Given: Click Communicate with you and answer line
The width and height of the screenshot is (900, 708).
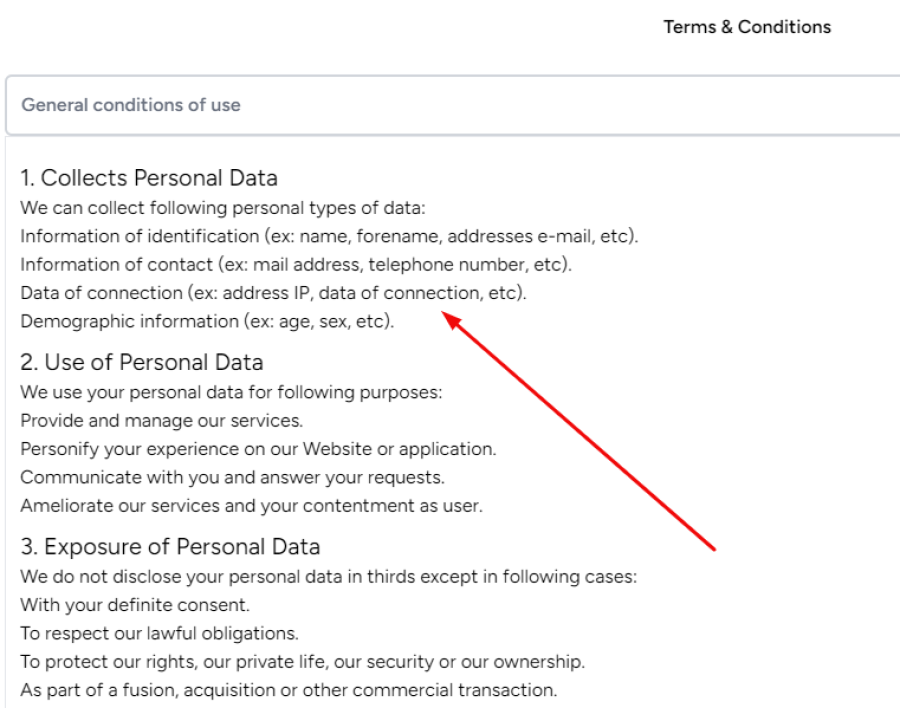Looking at the screenshot, I should coord(232,477).
